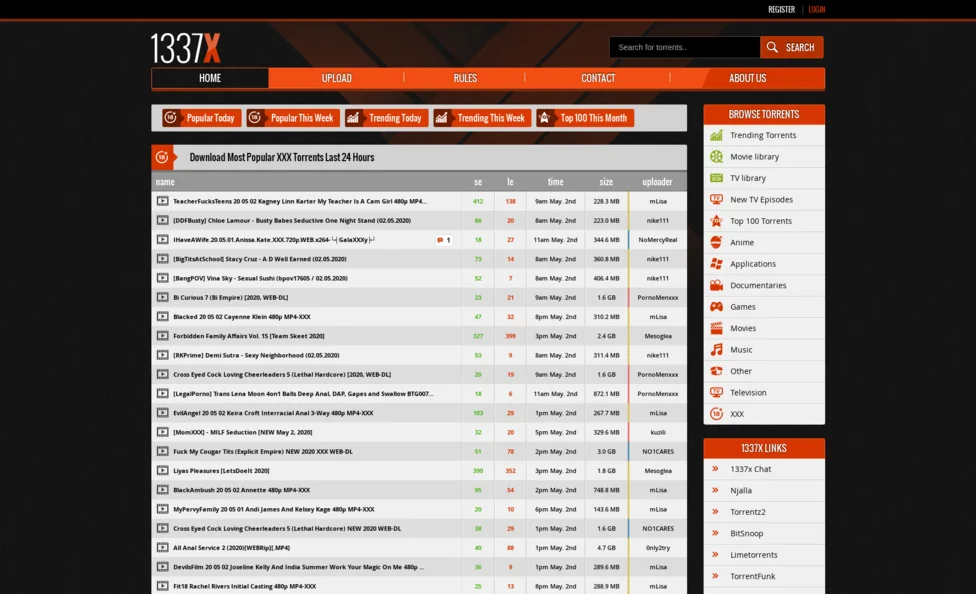Open the Contact tab
Screen dimensions: 976x594
pos(598,78)
